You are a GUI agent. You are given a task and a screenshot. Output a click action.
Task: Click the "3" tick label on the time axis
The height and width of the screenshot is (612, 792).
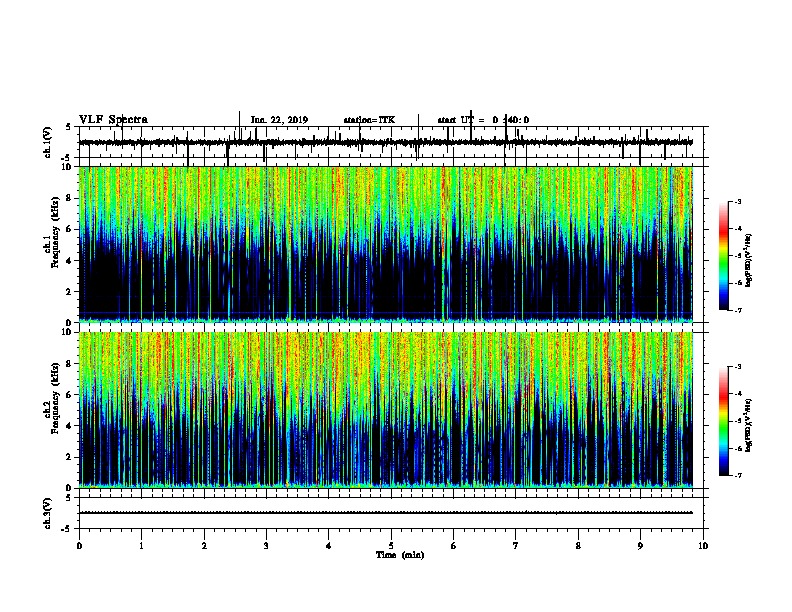point(266,546)
